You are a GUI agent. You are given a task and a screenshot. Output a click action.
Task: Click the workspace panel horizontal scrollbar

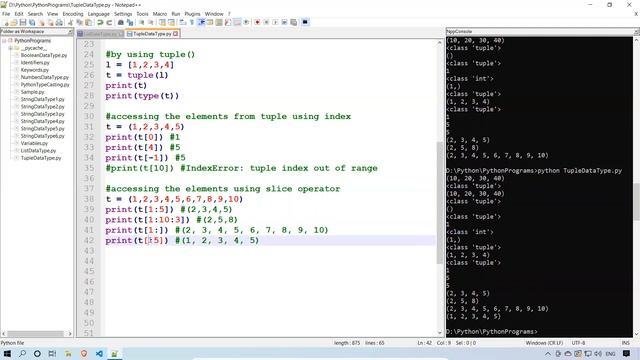click(36, 333)
